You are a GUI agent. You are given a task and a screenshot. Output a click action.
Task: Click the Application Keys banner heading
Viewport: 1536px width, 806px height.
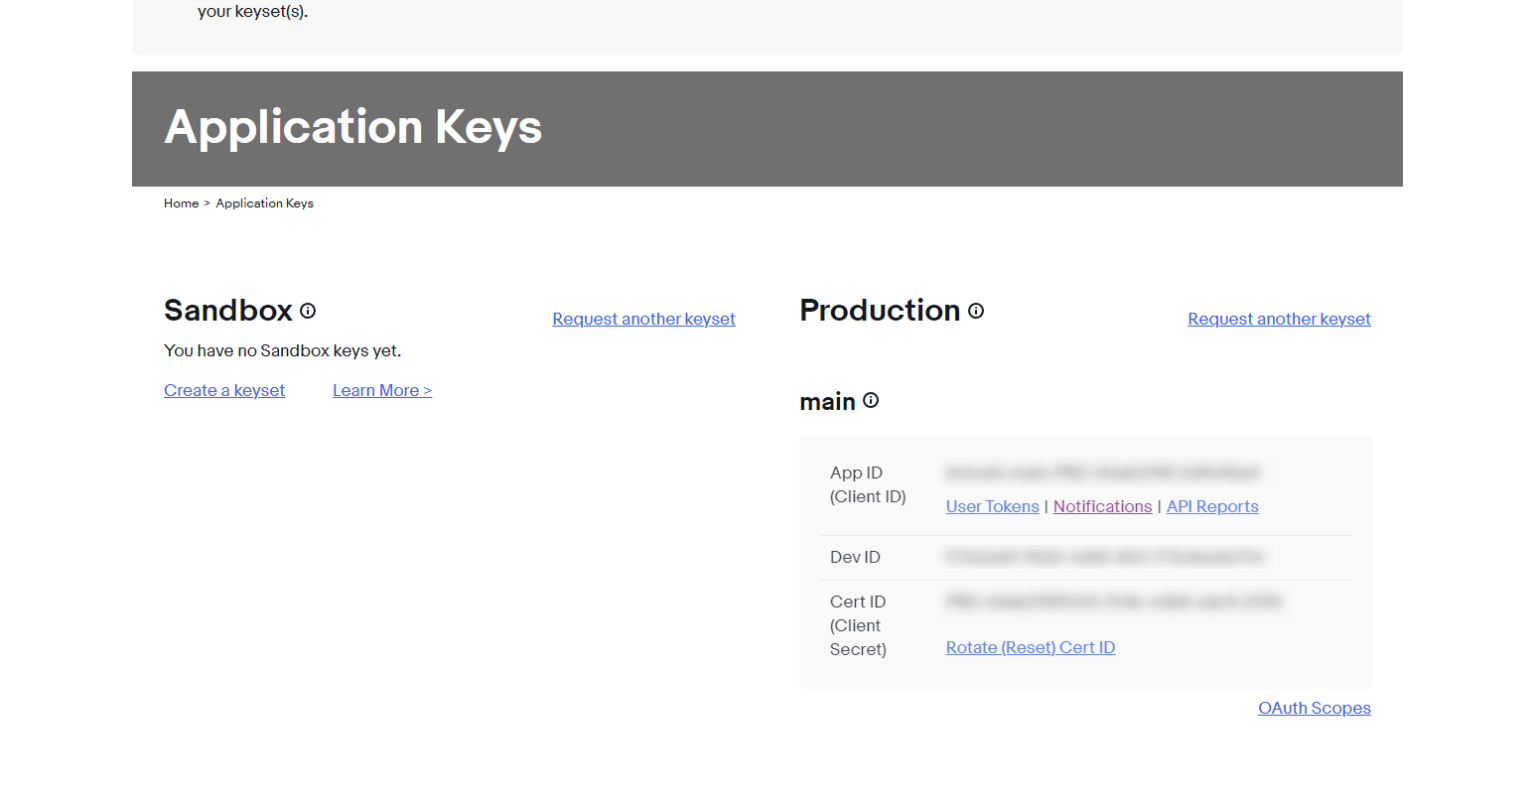click(x=353, y=127)
